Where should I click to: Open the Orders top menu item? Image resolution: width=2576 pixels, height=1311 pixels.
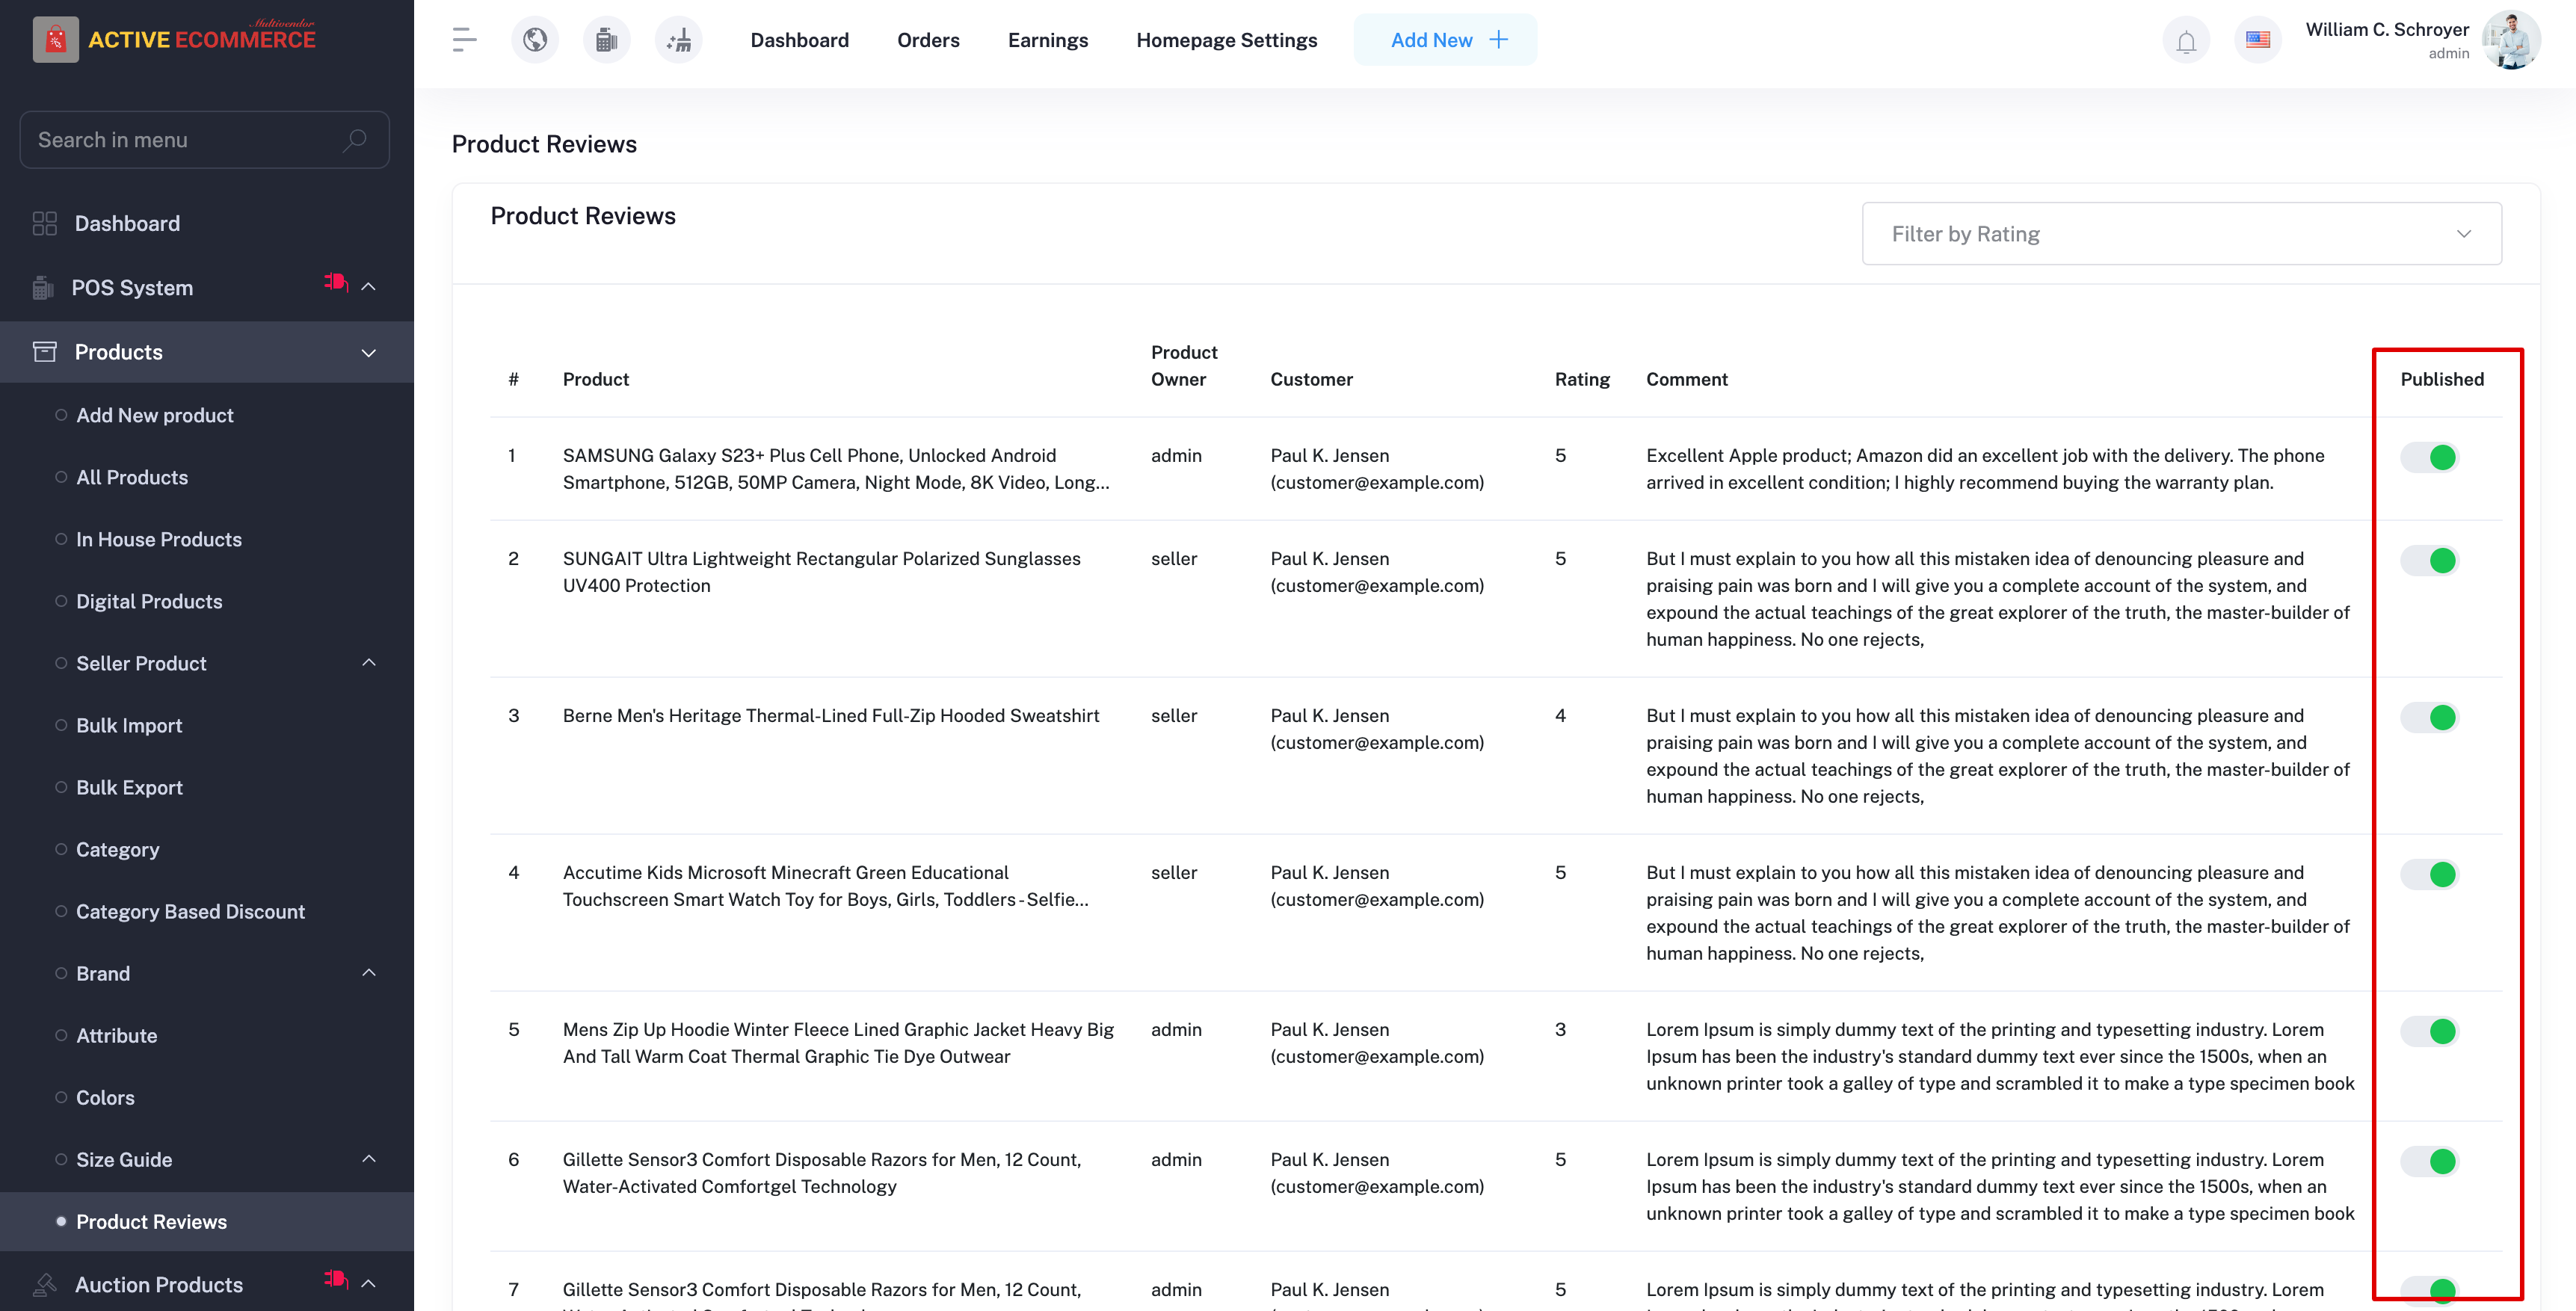pyautogui.click(x=927, y=40)
